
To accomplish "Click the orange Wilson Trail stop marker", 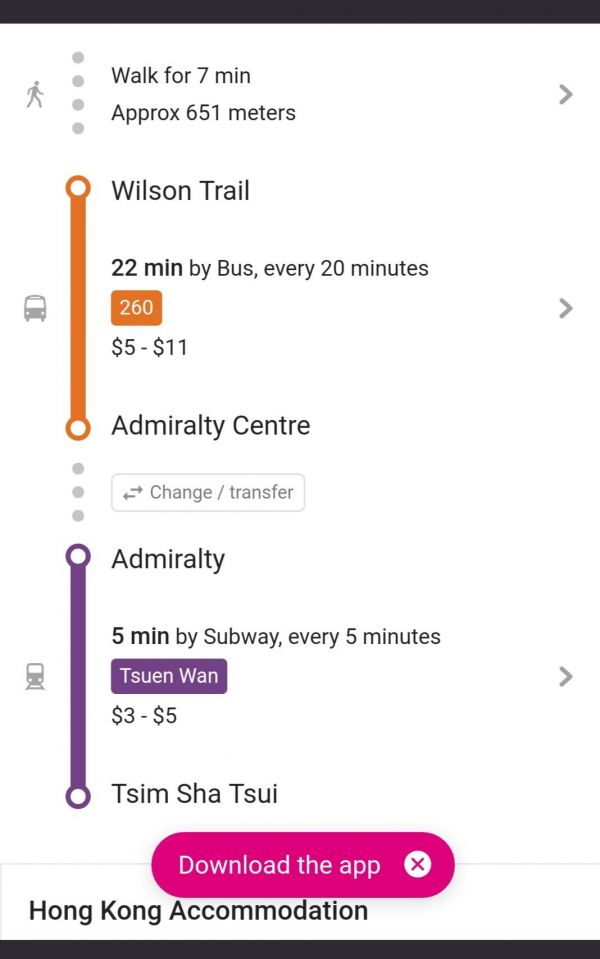I will [78, 188].
